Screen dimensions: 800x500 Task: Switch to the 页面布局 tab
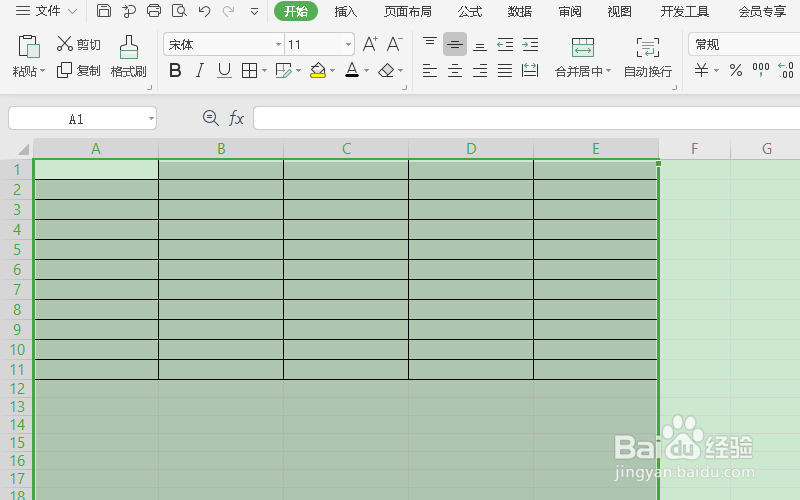pos(408,11)
